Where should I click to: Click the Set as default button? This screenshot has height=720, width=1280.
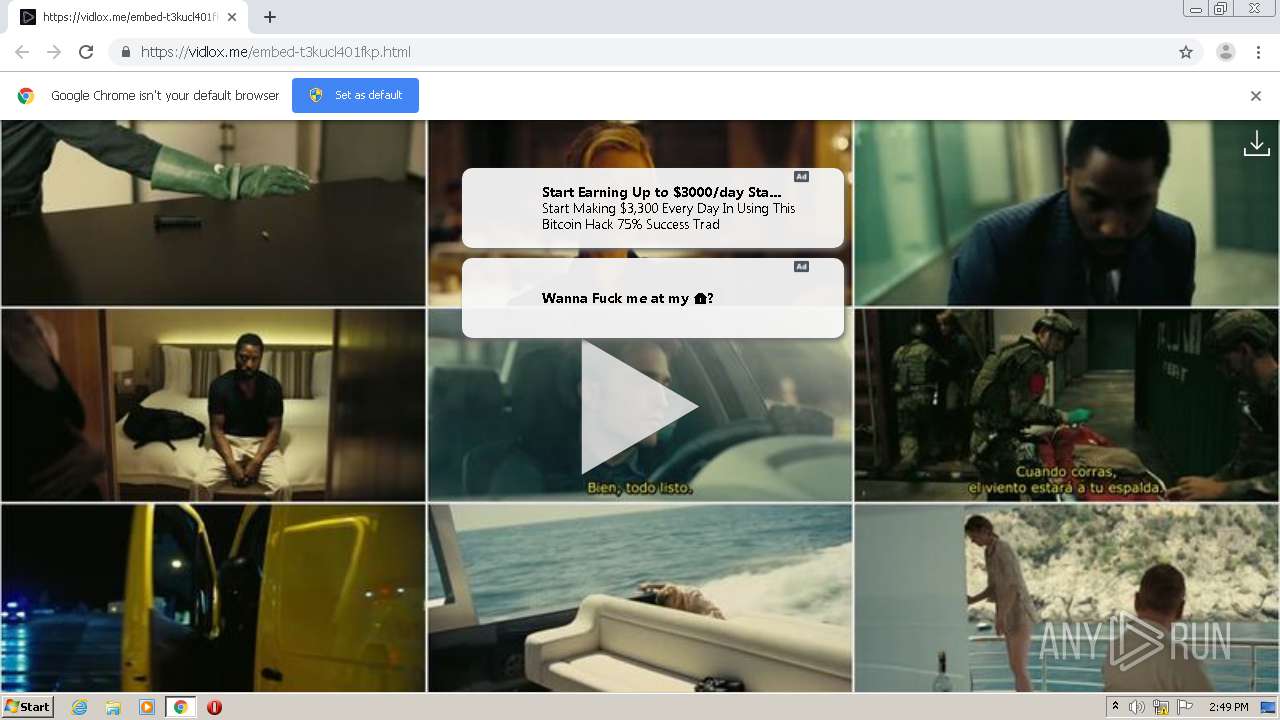pos(355,95)
